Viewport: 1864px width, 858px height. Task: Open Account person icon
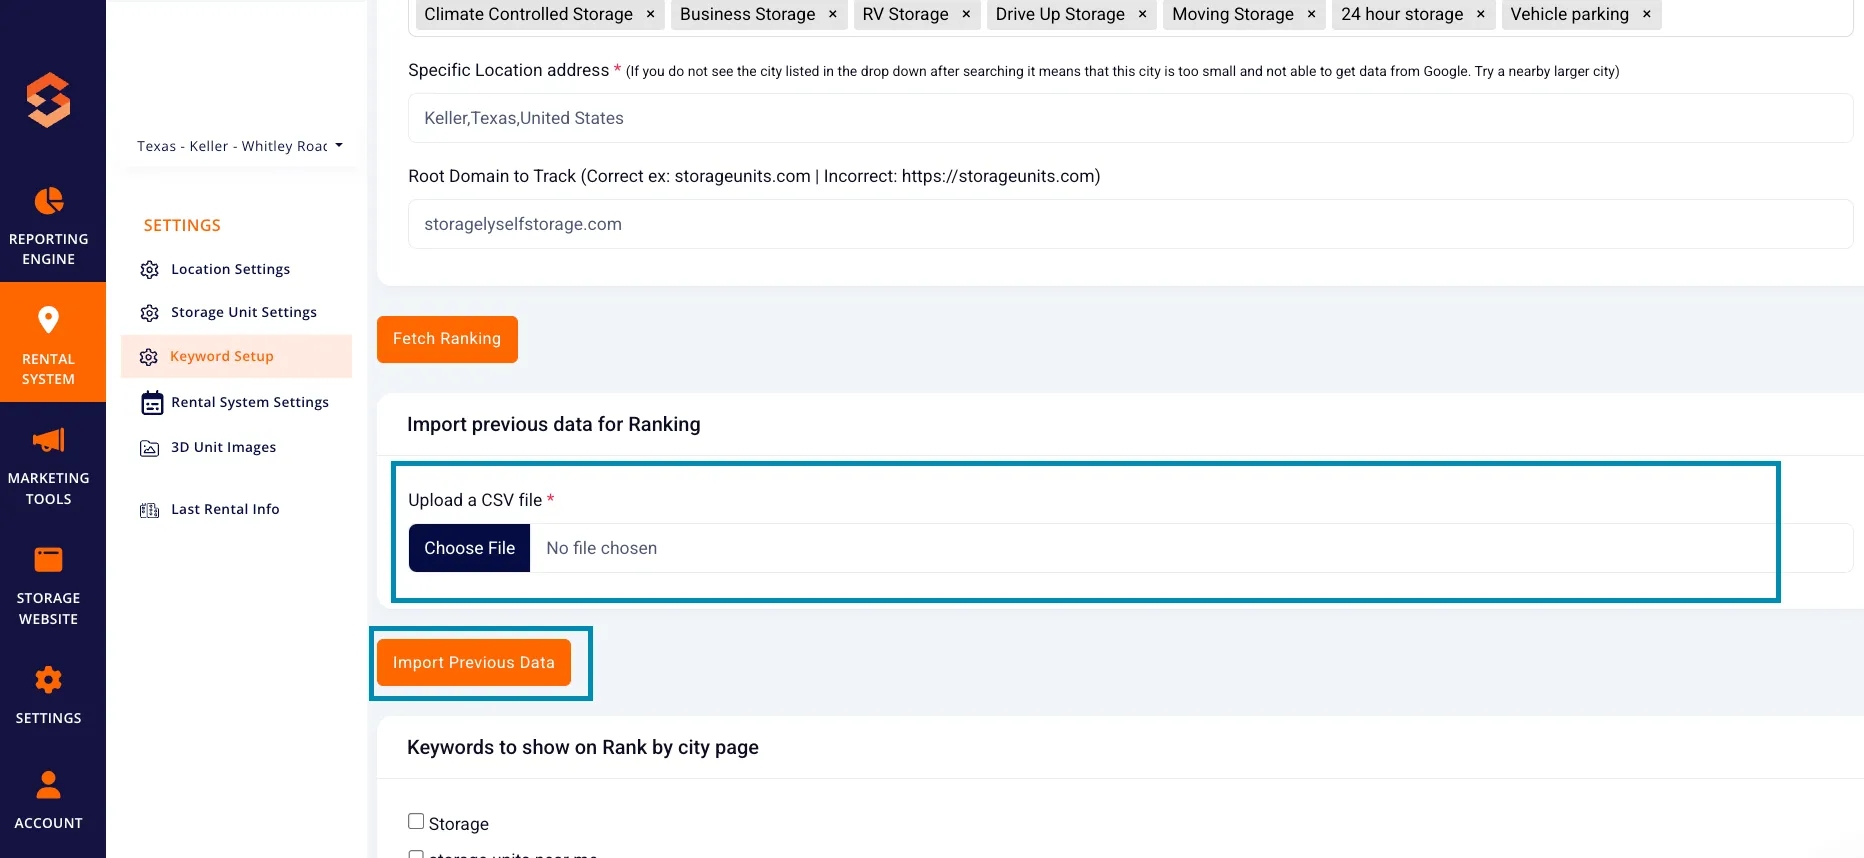(x=48, y=785)
